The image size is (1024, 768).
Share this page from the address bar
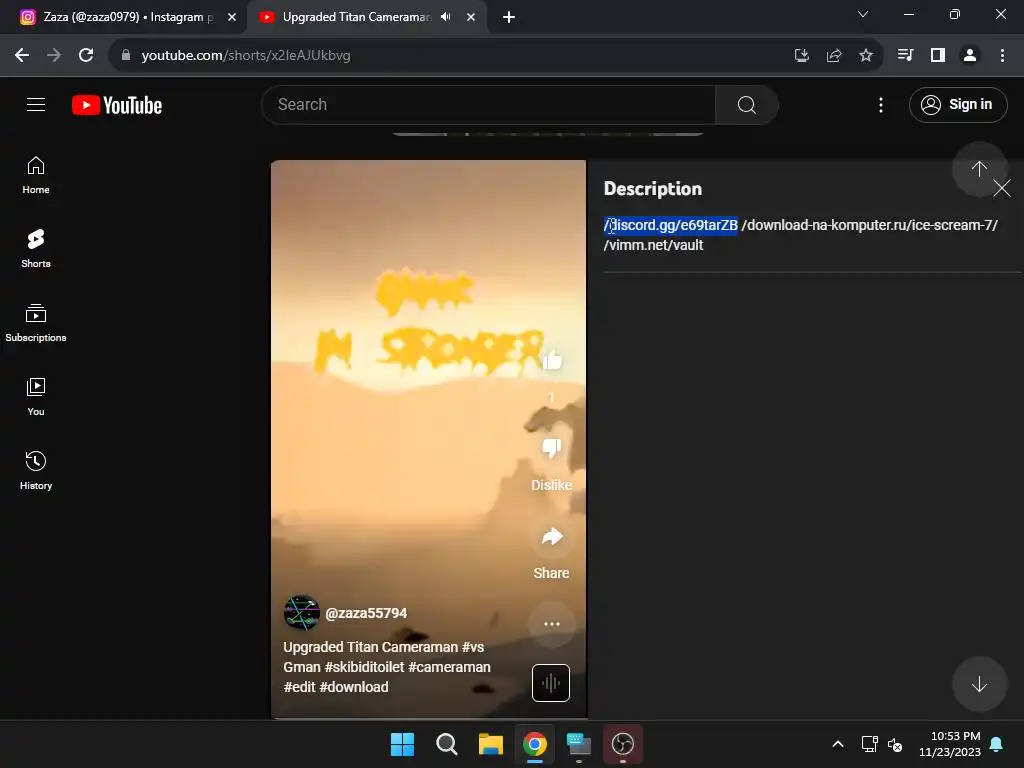pos(834,56)
